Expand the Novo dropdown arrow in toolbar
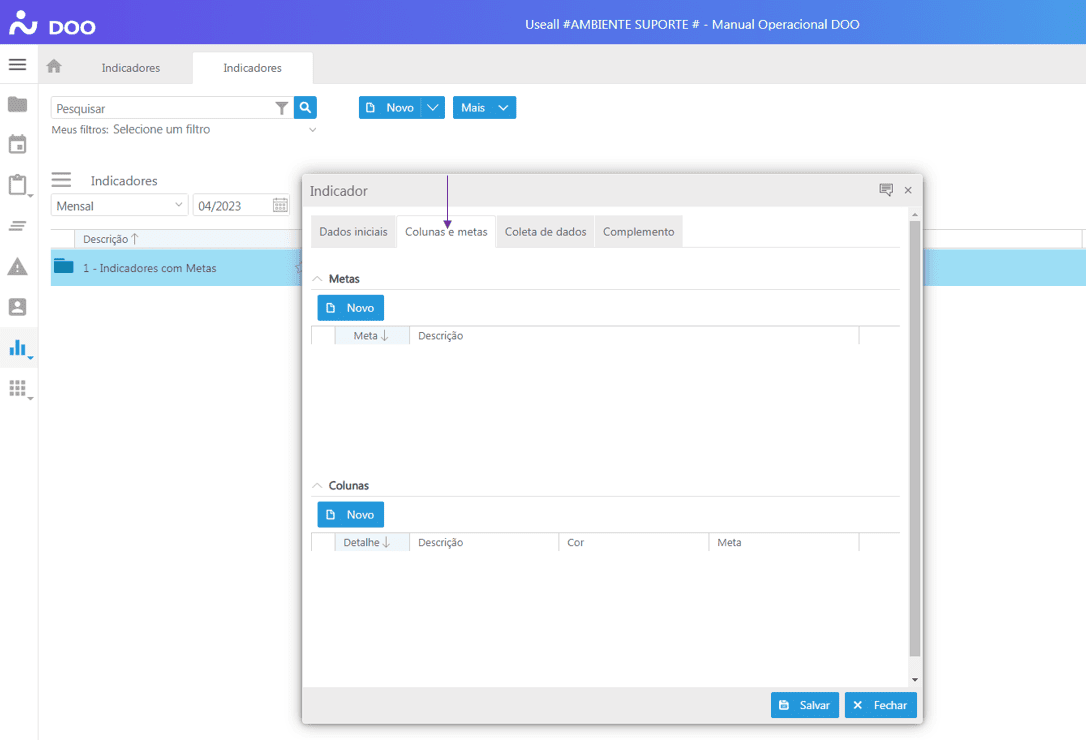This screenshot has height=740, width=1086. tap(433, 107)
